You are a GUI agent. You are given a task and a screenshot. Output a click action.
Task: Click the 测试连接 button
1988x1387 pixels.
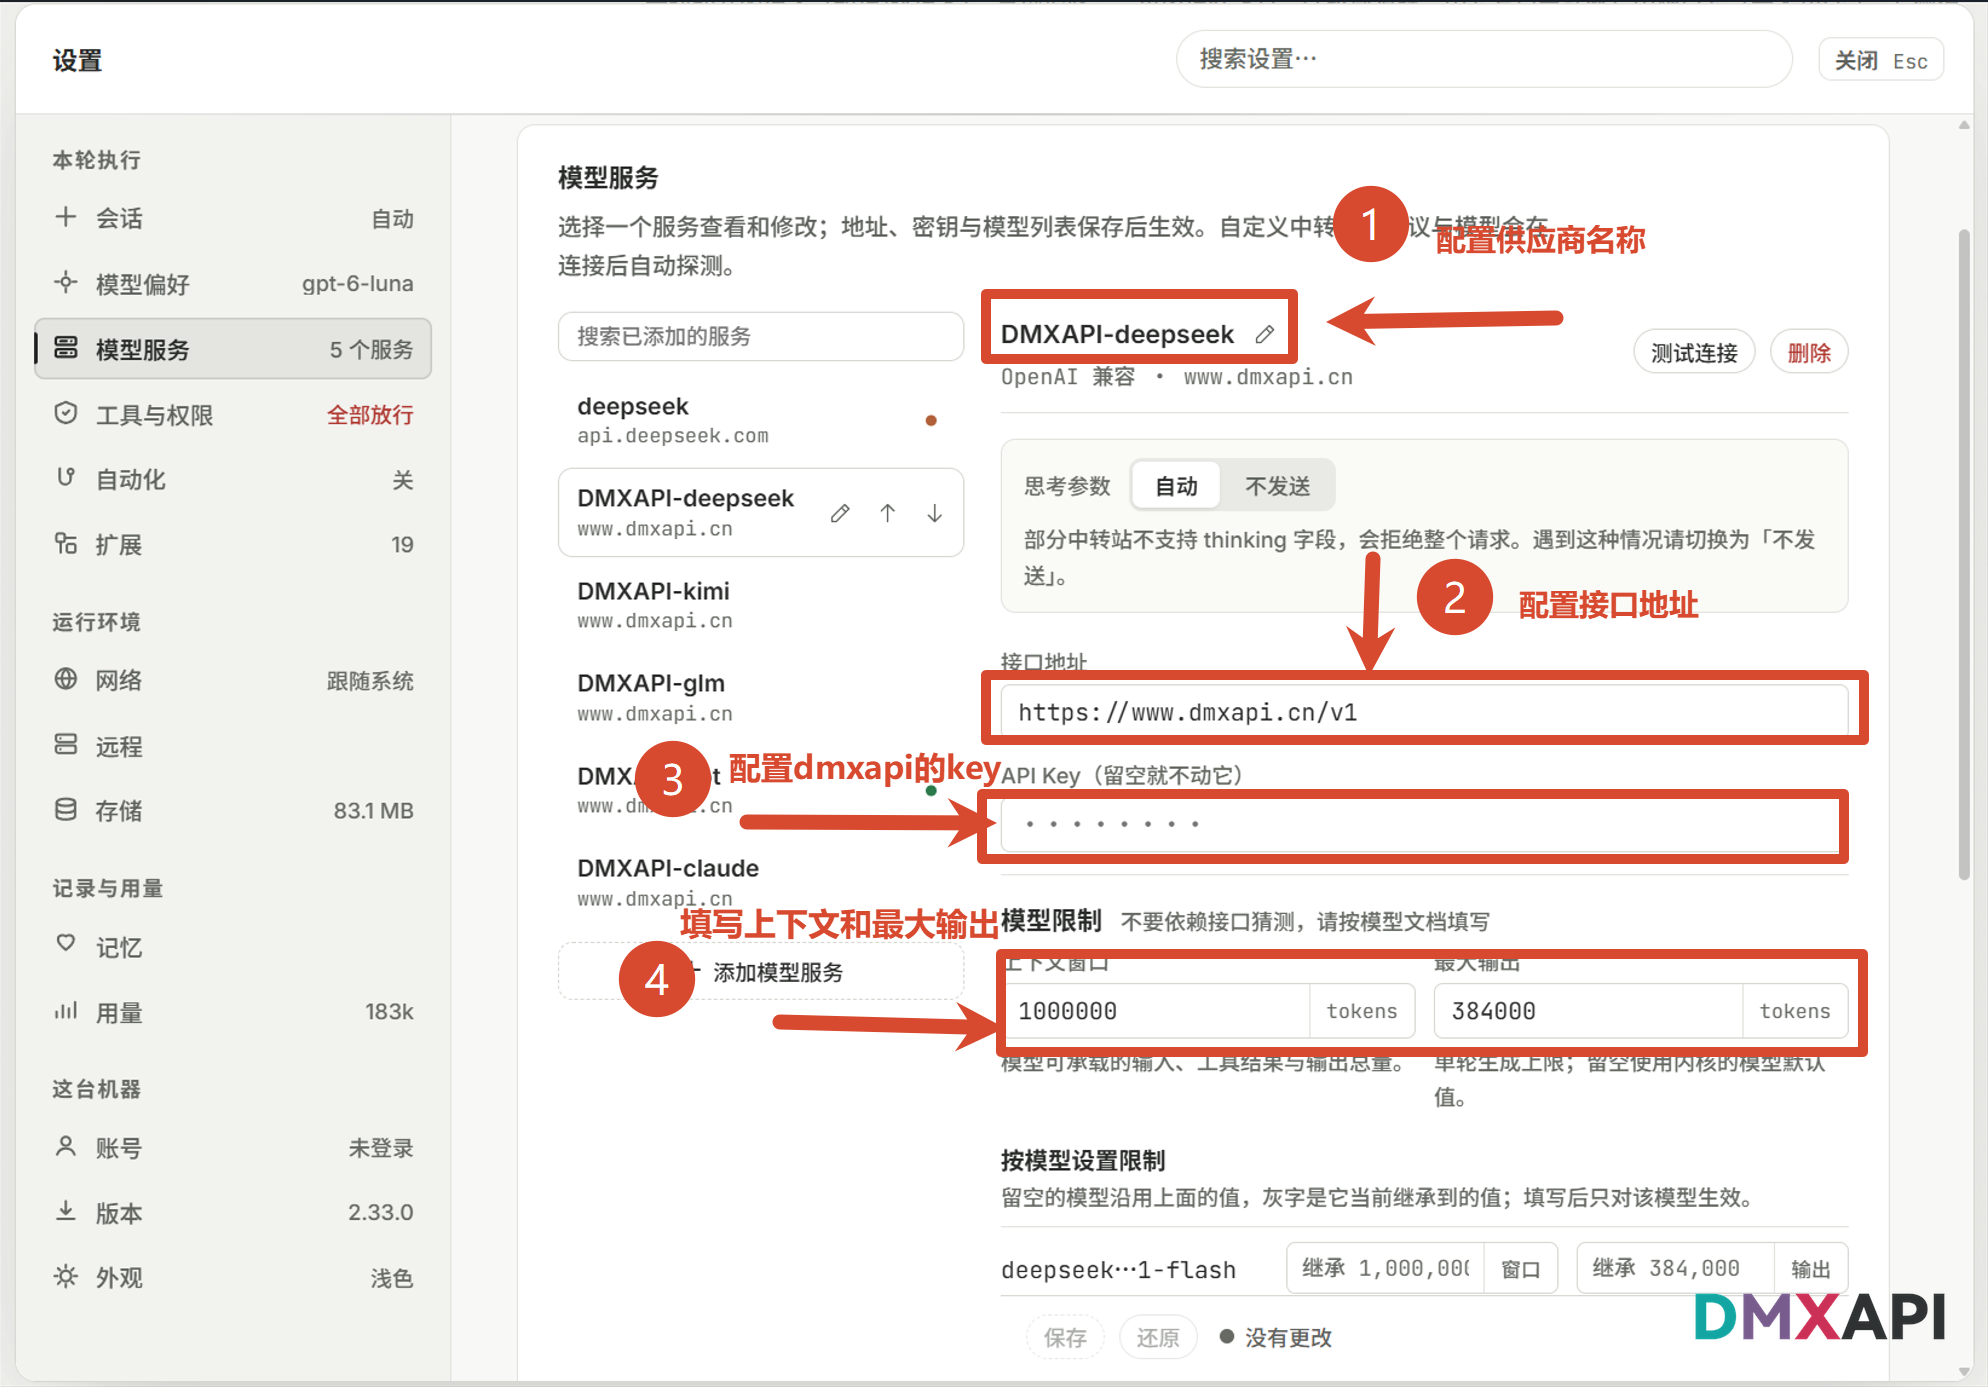(x=1694, y=352)
